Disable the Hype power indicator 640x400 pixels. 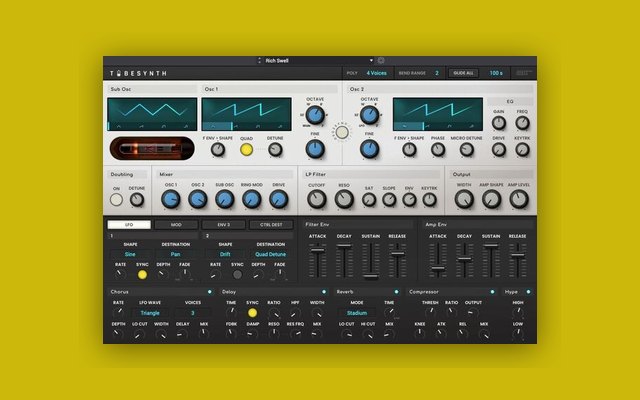coord(529,292)
